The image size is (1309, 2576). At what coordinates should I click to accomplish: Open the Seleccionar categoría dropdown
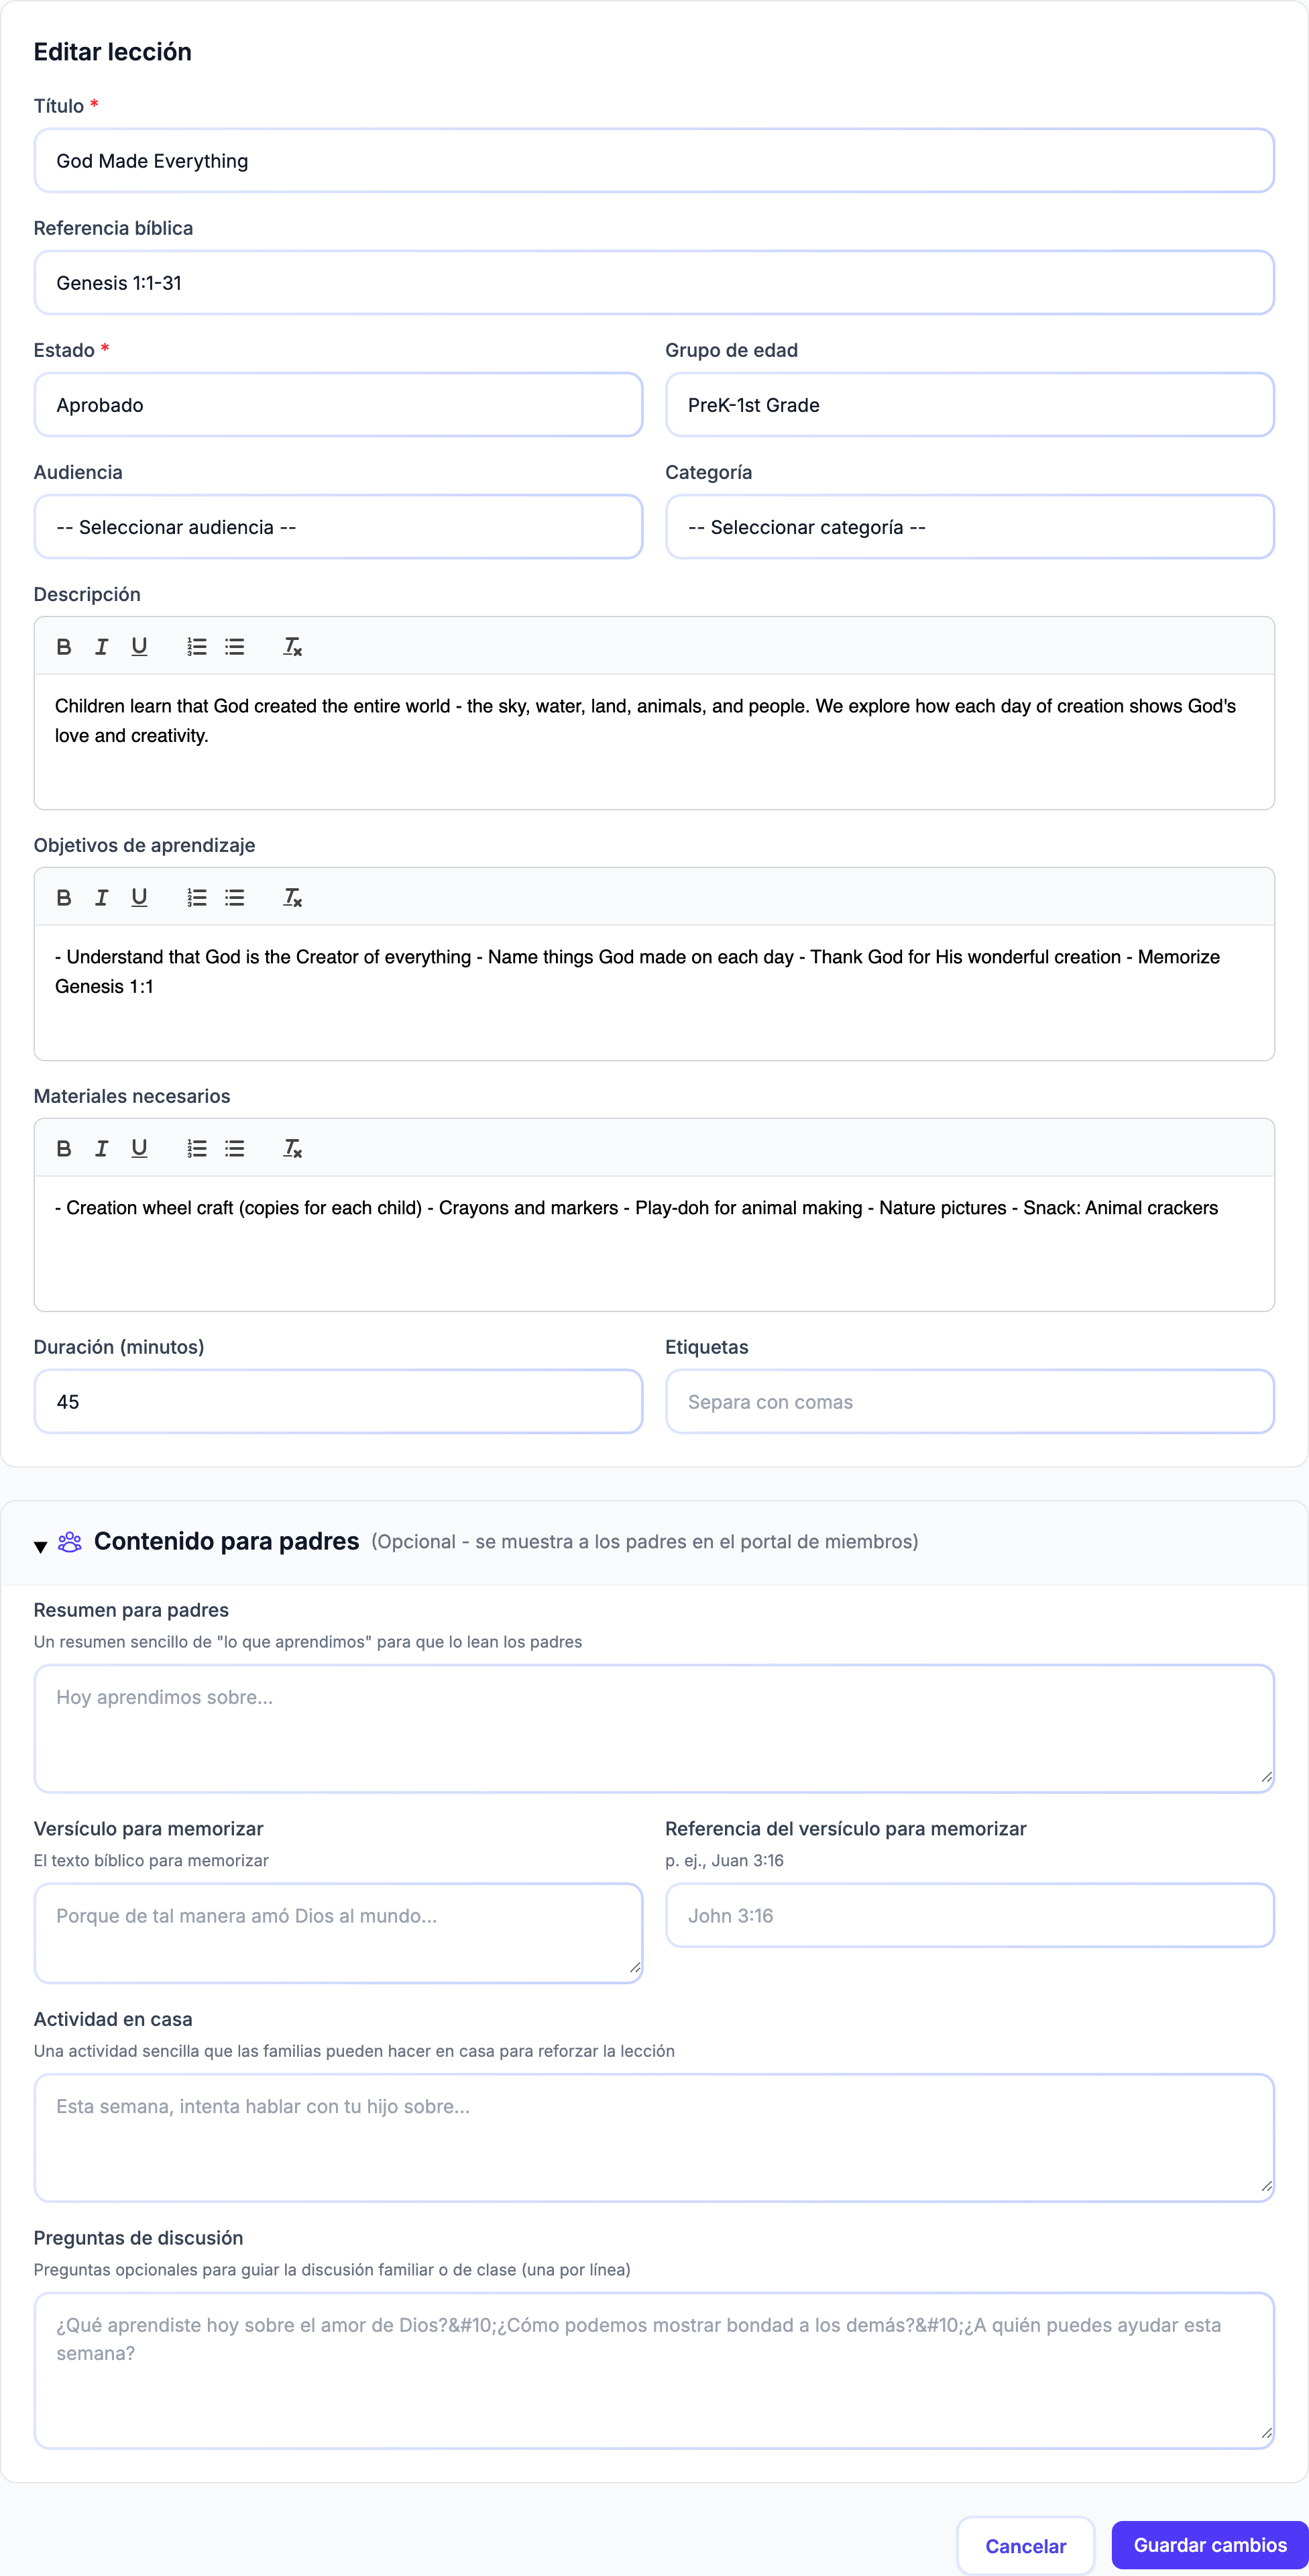click(970, 527)
